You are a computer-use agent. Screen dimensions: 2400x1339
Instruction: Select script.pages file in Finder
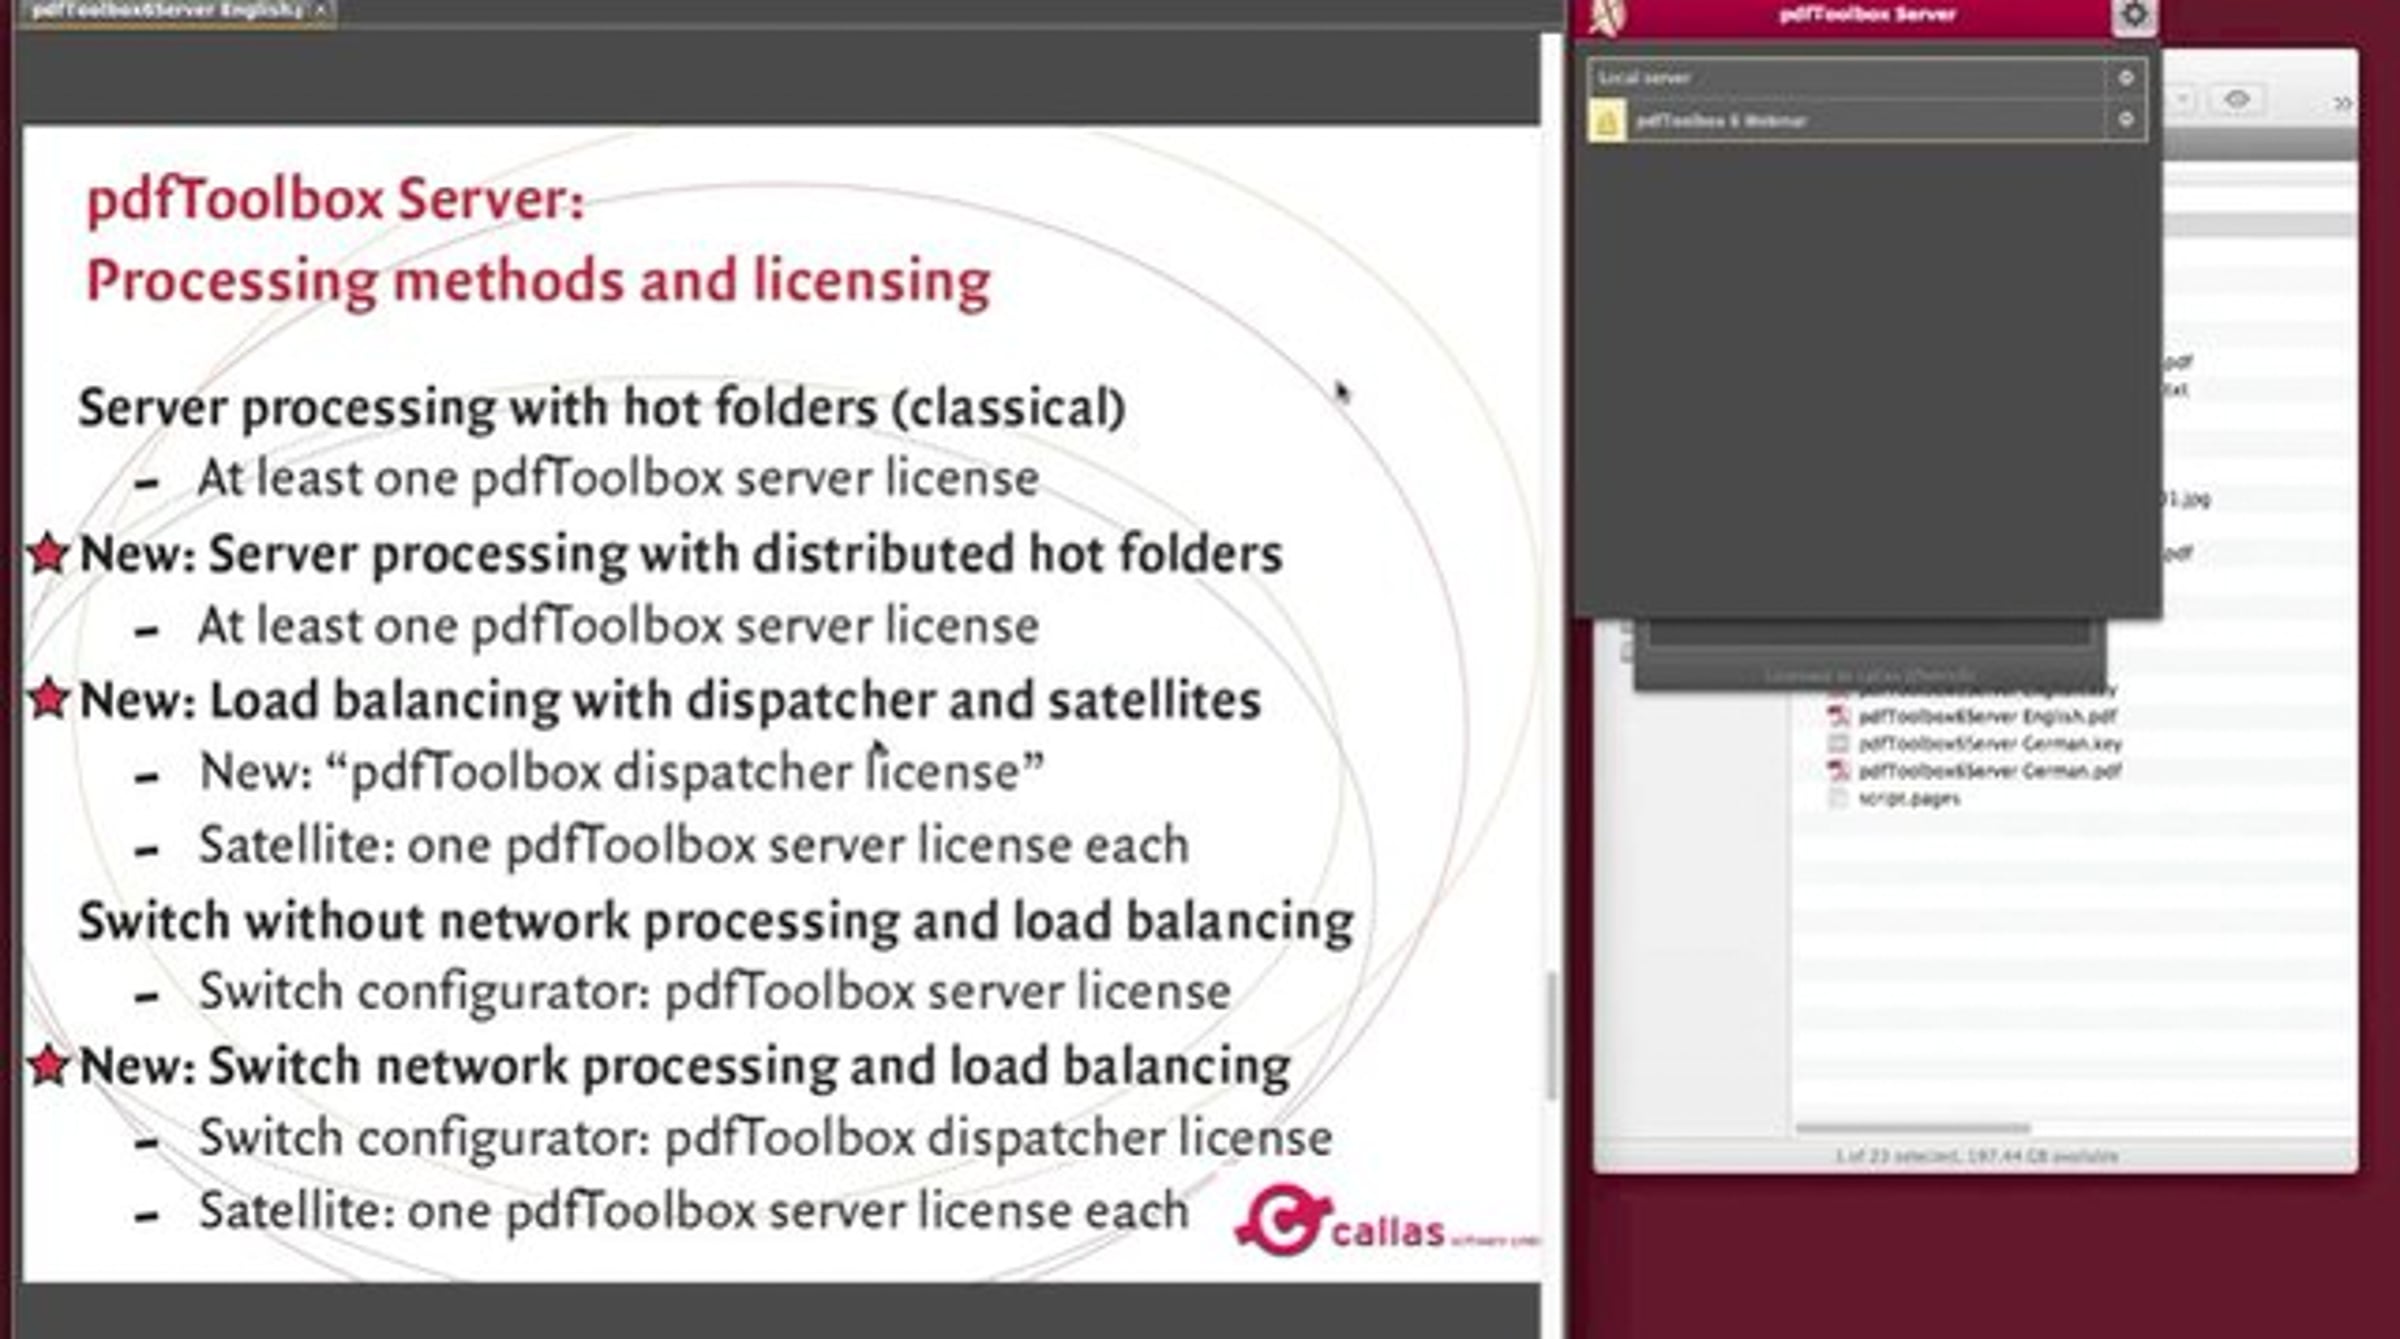click(x=1908, y=798)
